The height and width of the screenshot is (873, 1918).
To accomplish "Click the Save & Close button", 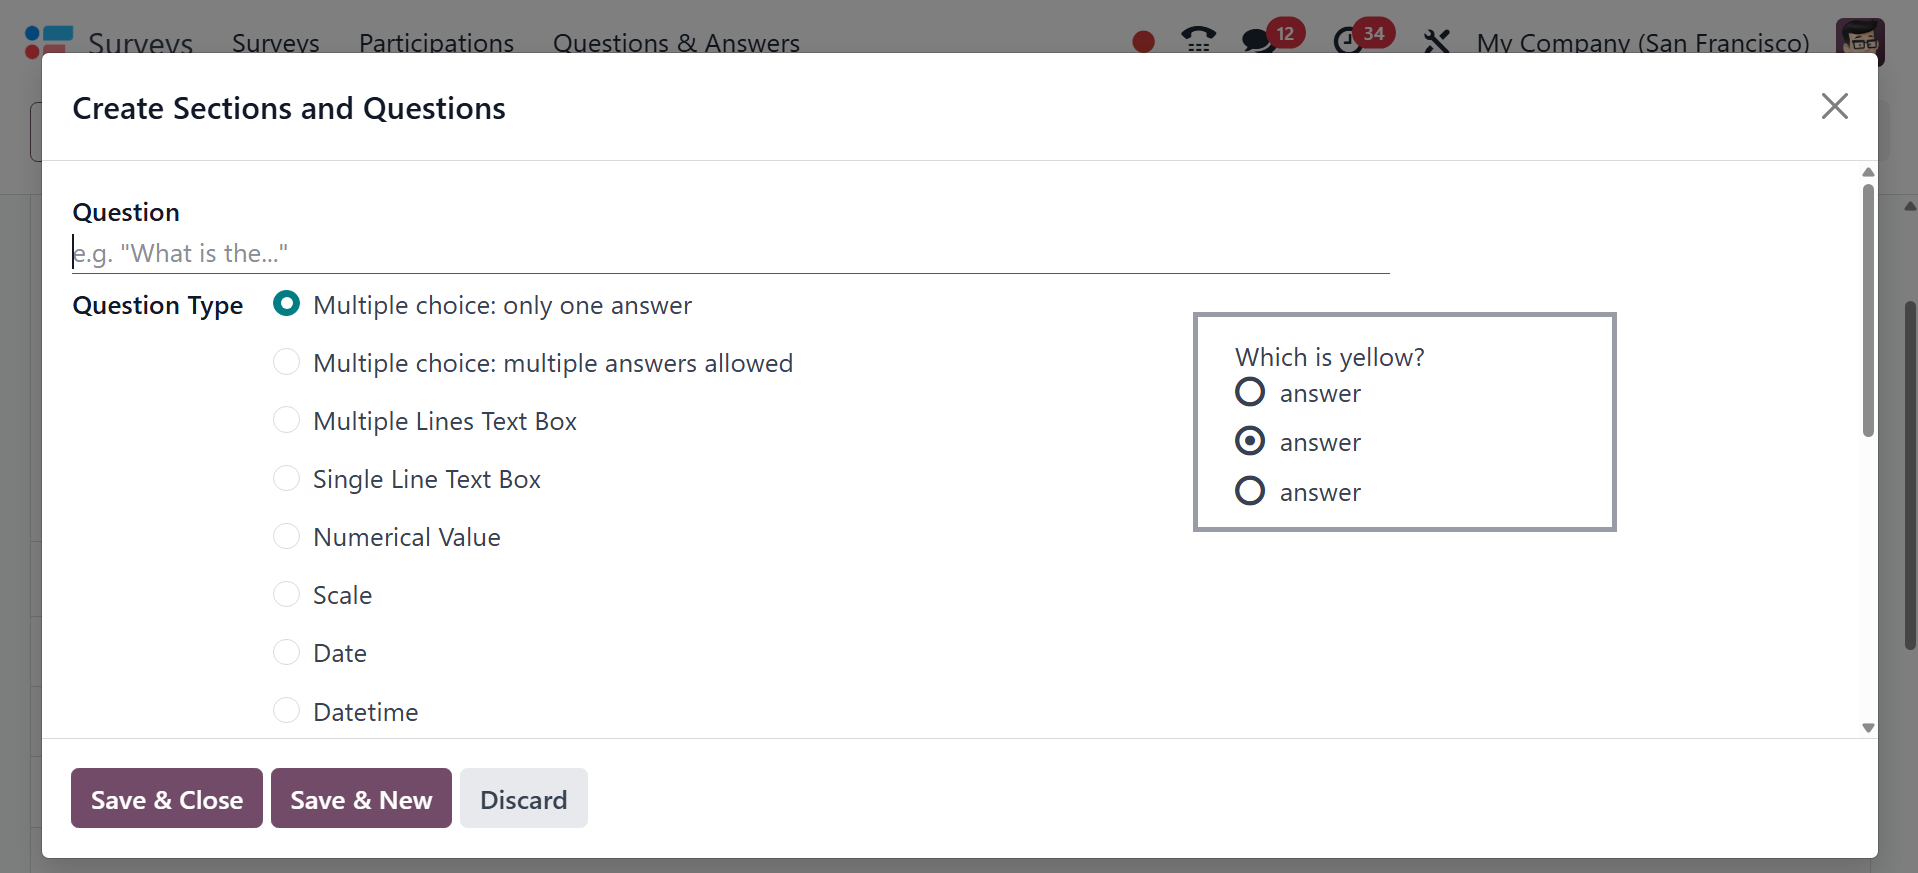I will tap(167, 798).
